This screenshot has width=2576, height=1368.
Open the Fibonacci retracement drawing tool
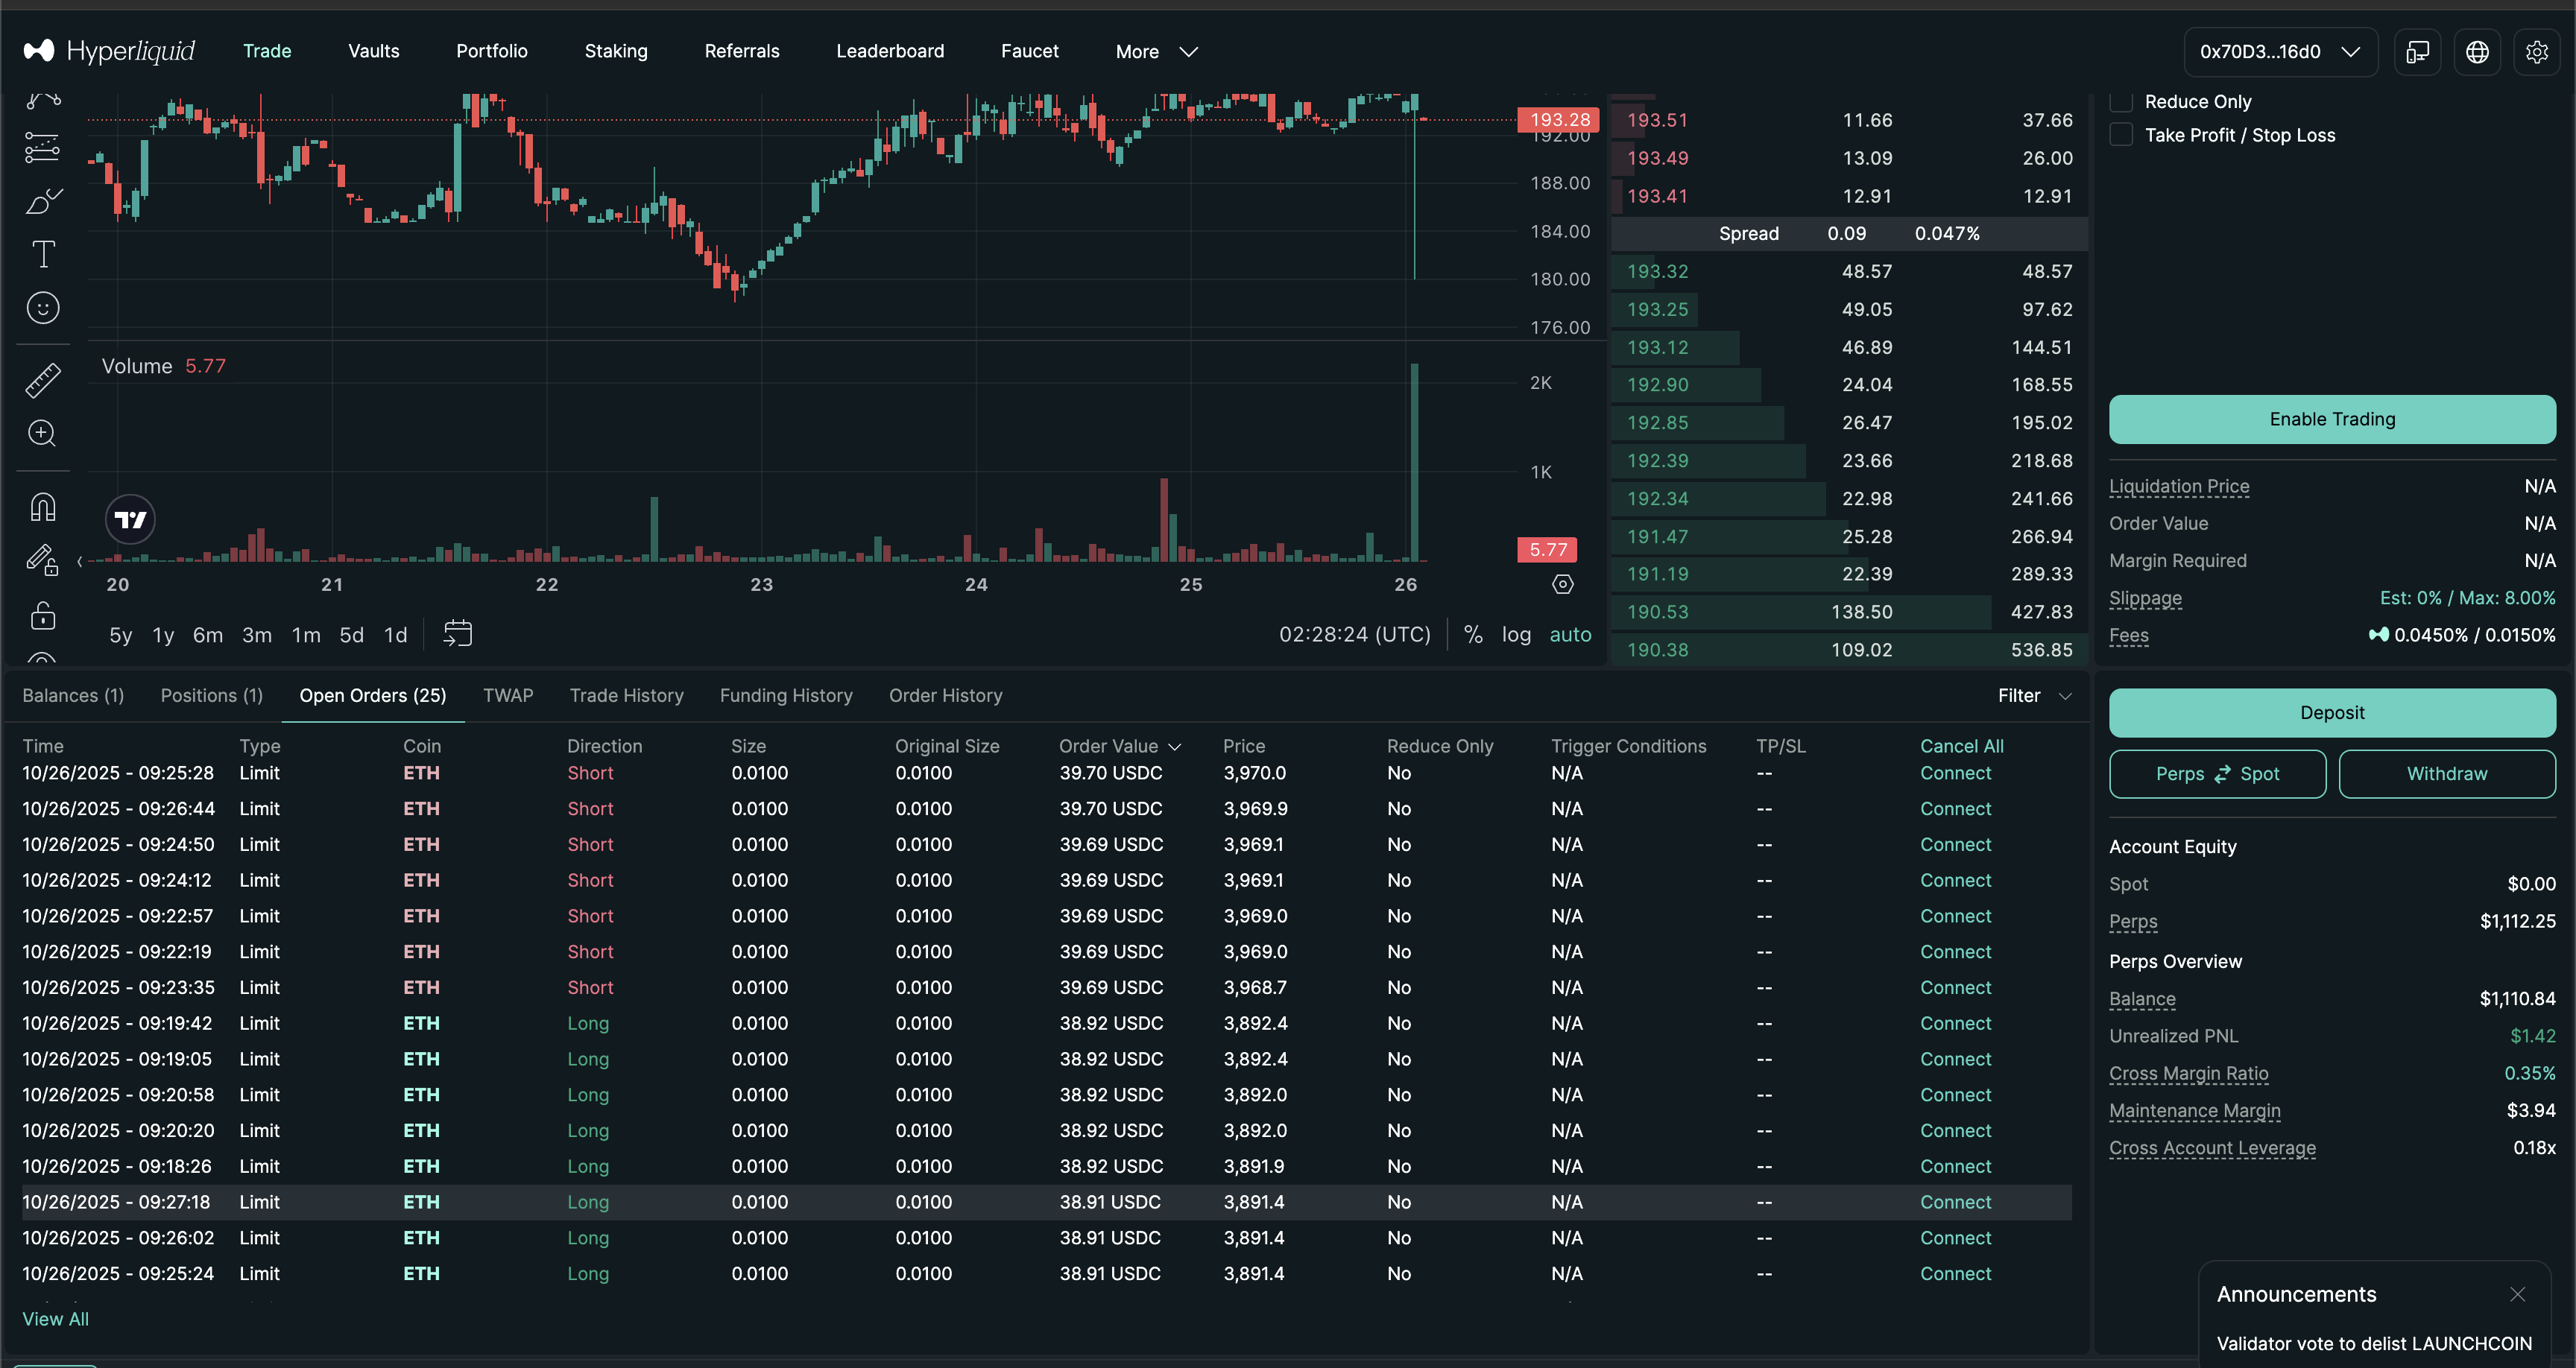[42, 148]
